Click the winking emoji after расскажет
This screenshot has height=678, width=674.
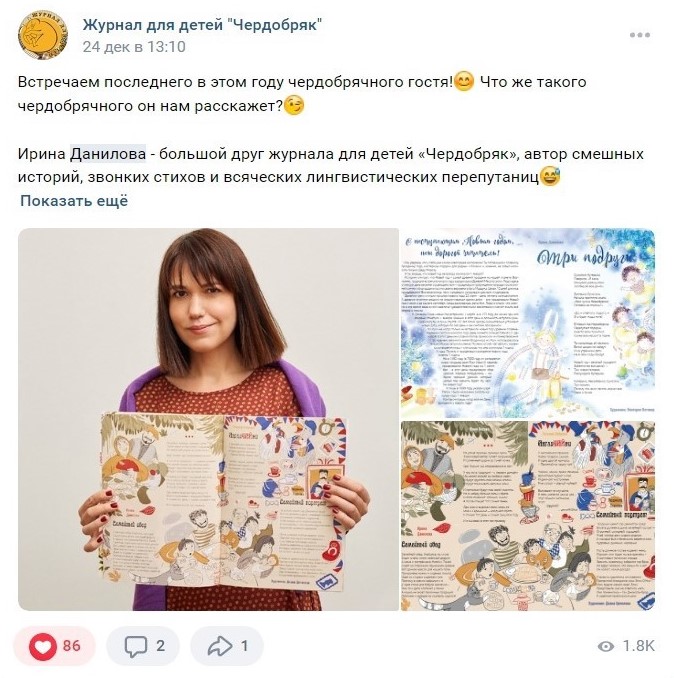tap(294, 105)
